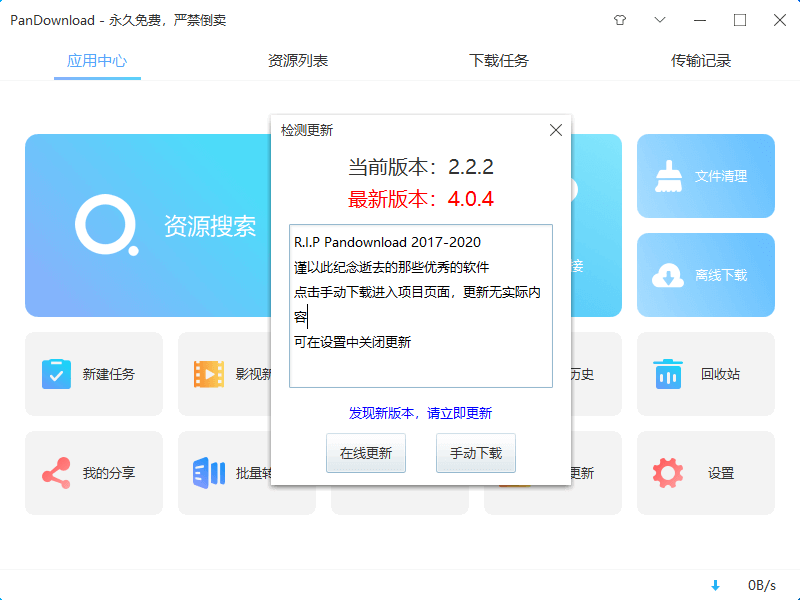Click the 资源搜索 label

tap(210, 226)
